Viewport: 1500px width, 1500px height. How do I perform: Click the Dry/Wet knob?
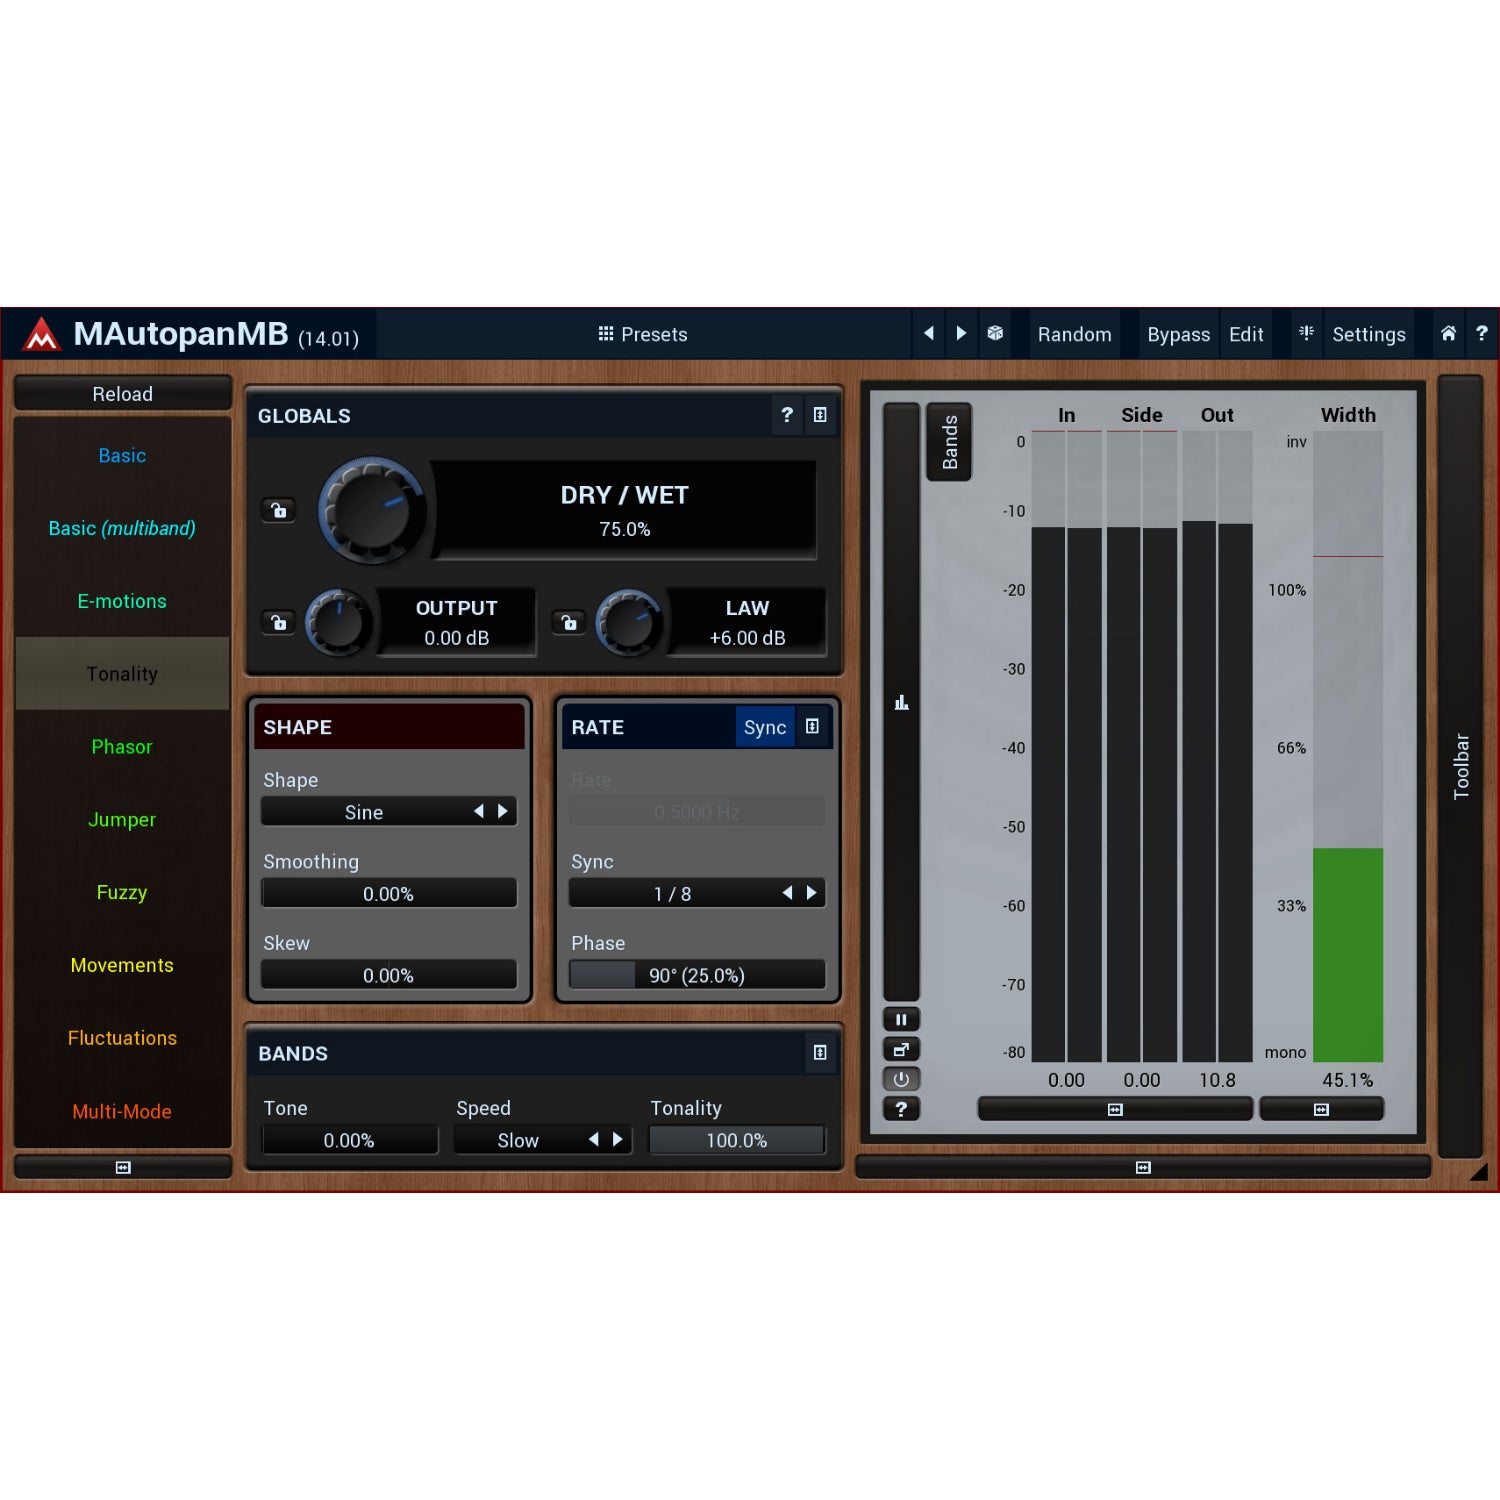point(372,510)
